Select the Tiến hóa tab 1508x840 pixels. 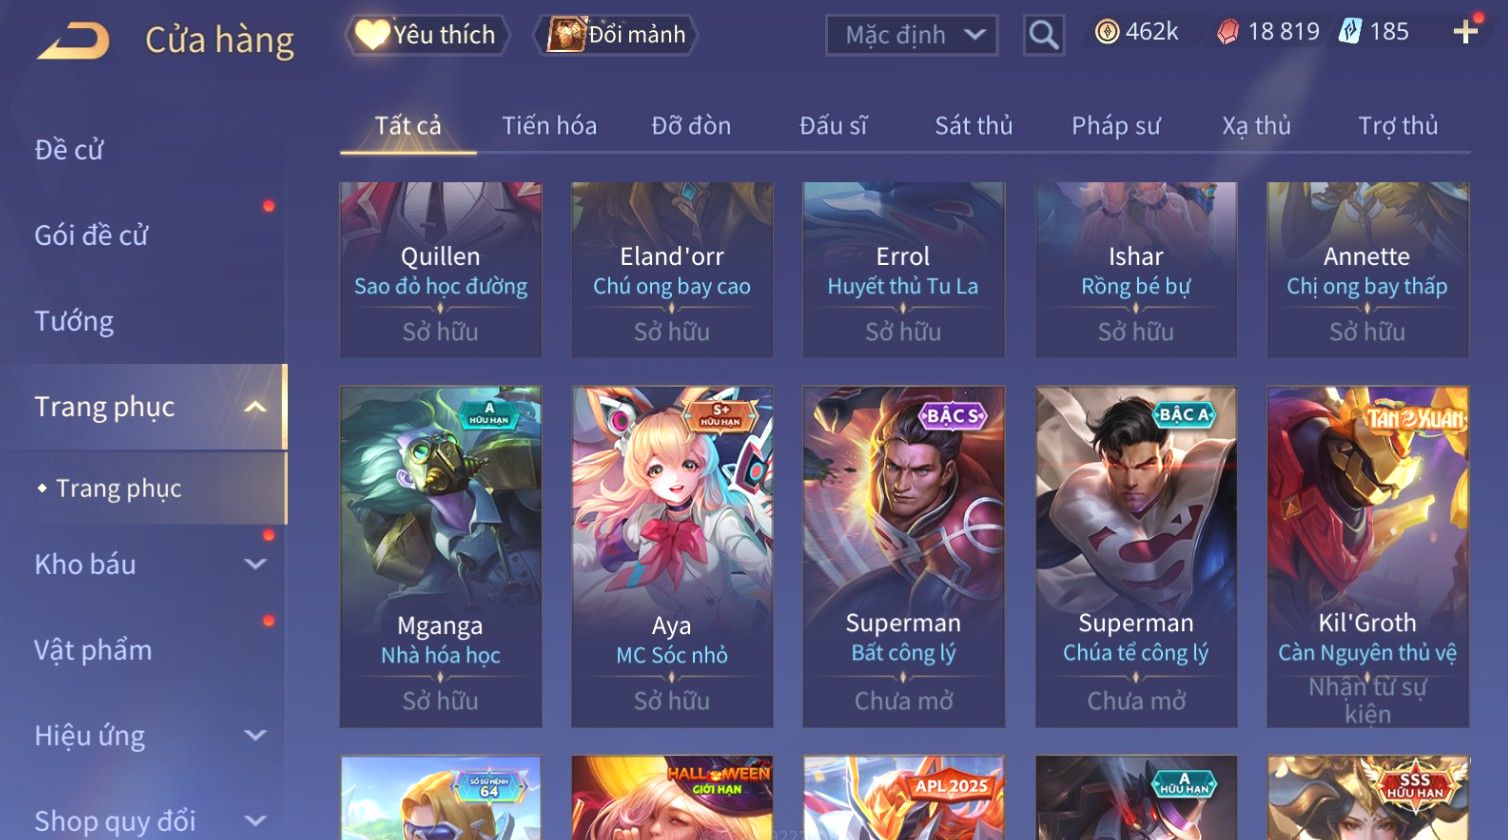tap(549, 126)
